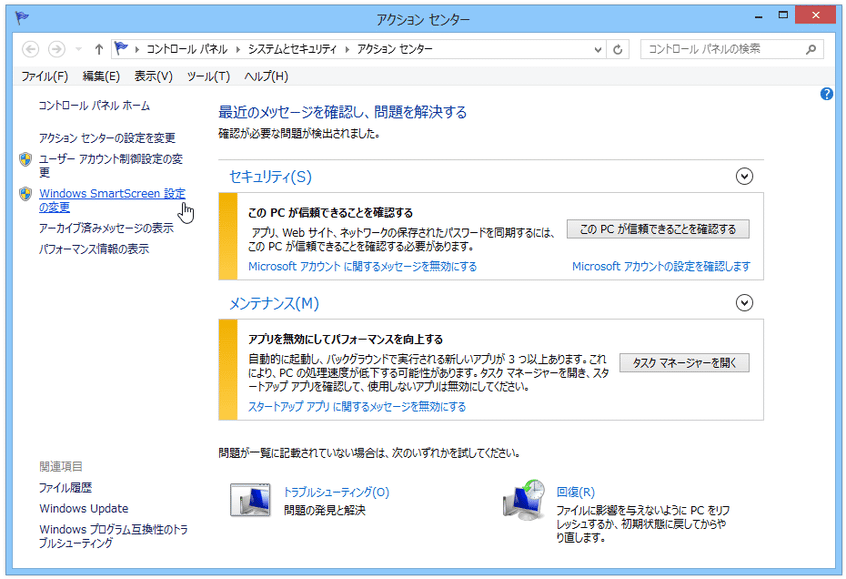Viewport: 846px width, 579px height.
Task: Open アーカイブ済みメッセージの表示
Action: pos(106,228)
